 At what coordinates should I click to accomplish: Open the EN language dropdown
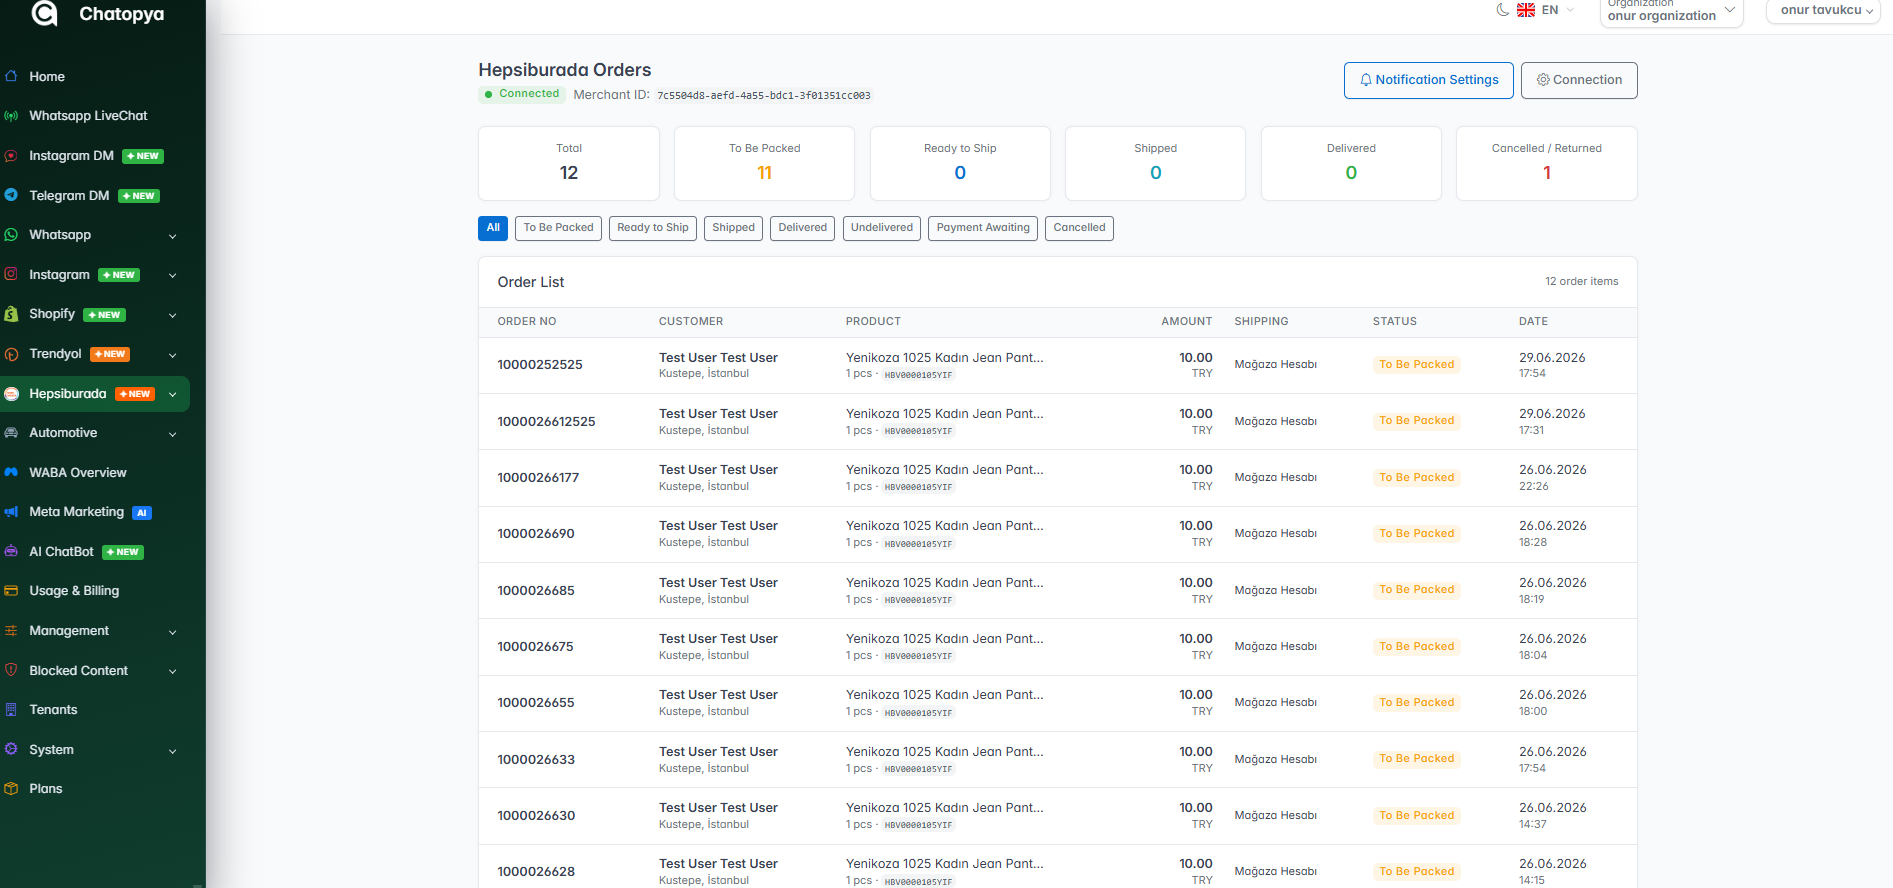1546,10
